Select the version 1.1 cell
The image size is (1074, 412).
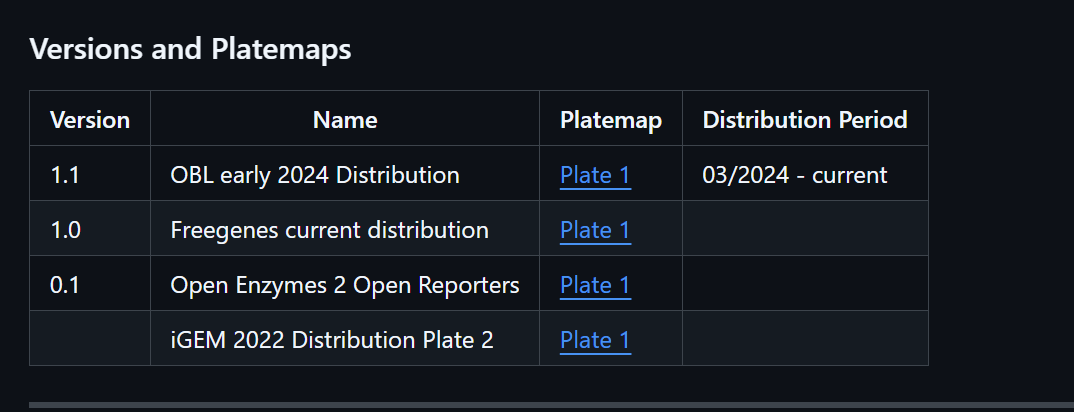(x=65, y=175)
